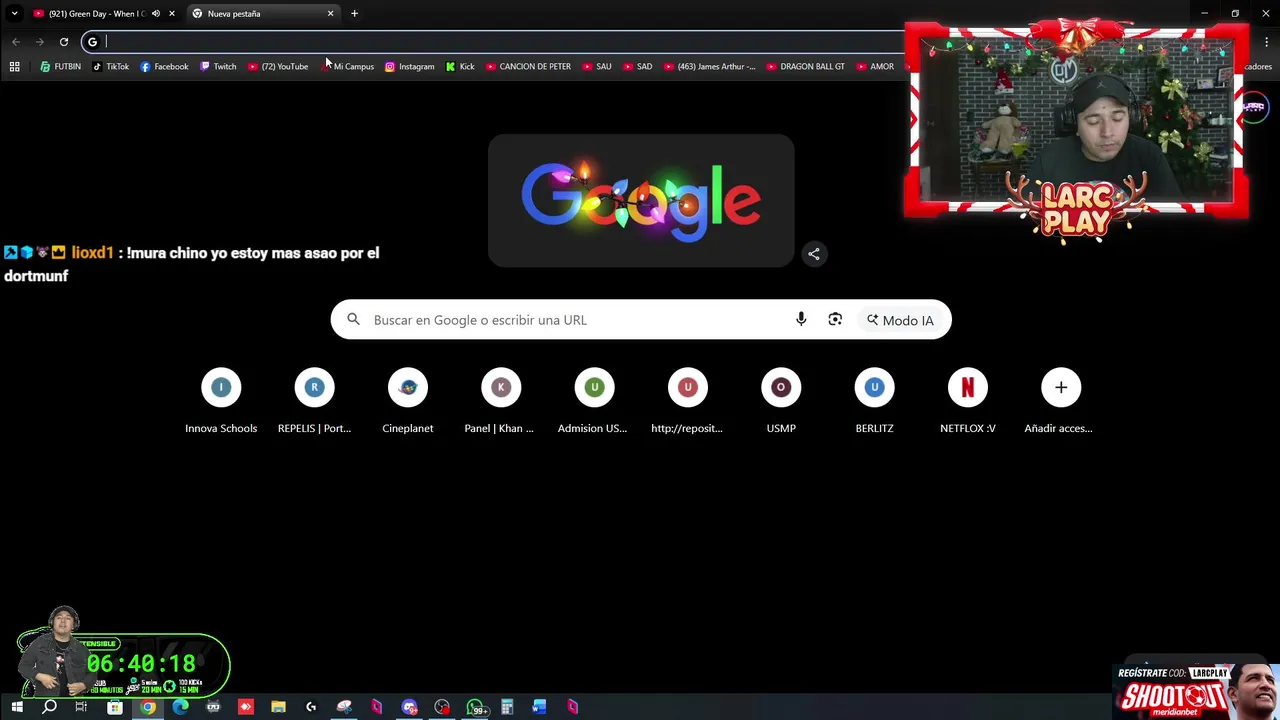
Task: Open Discord from the taskbar
Action: [x=409, y=708]
